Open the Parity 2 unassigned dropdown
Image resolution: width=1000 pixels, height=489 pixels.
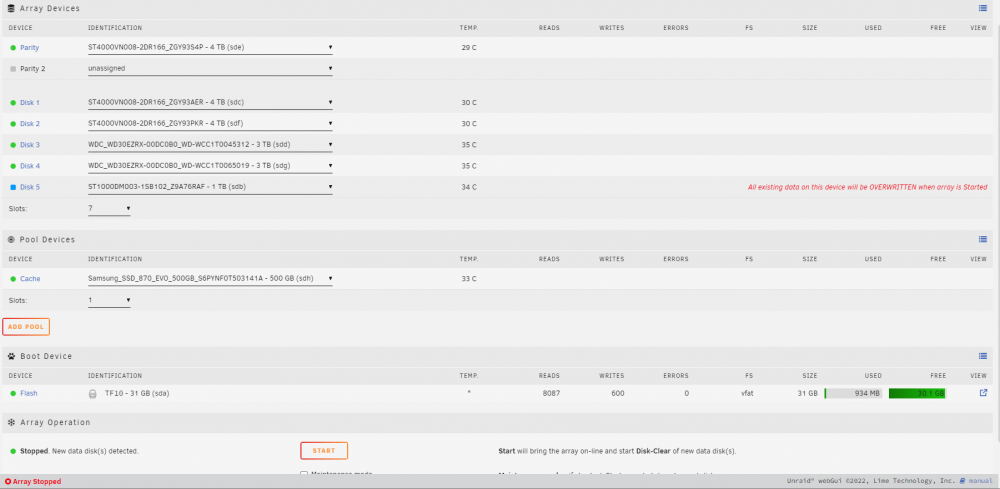click(x=210, y=68)
